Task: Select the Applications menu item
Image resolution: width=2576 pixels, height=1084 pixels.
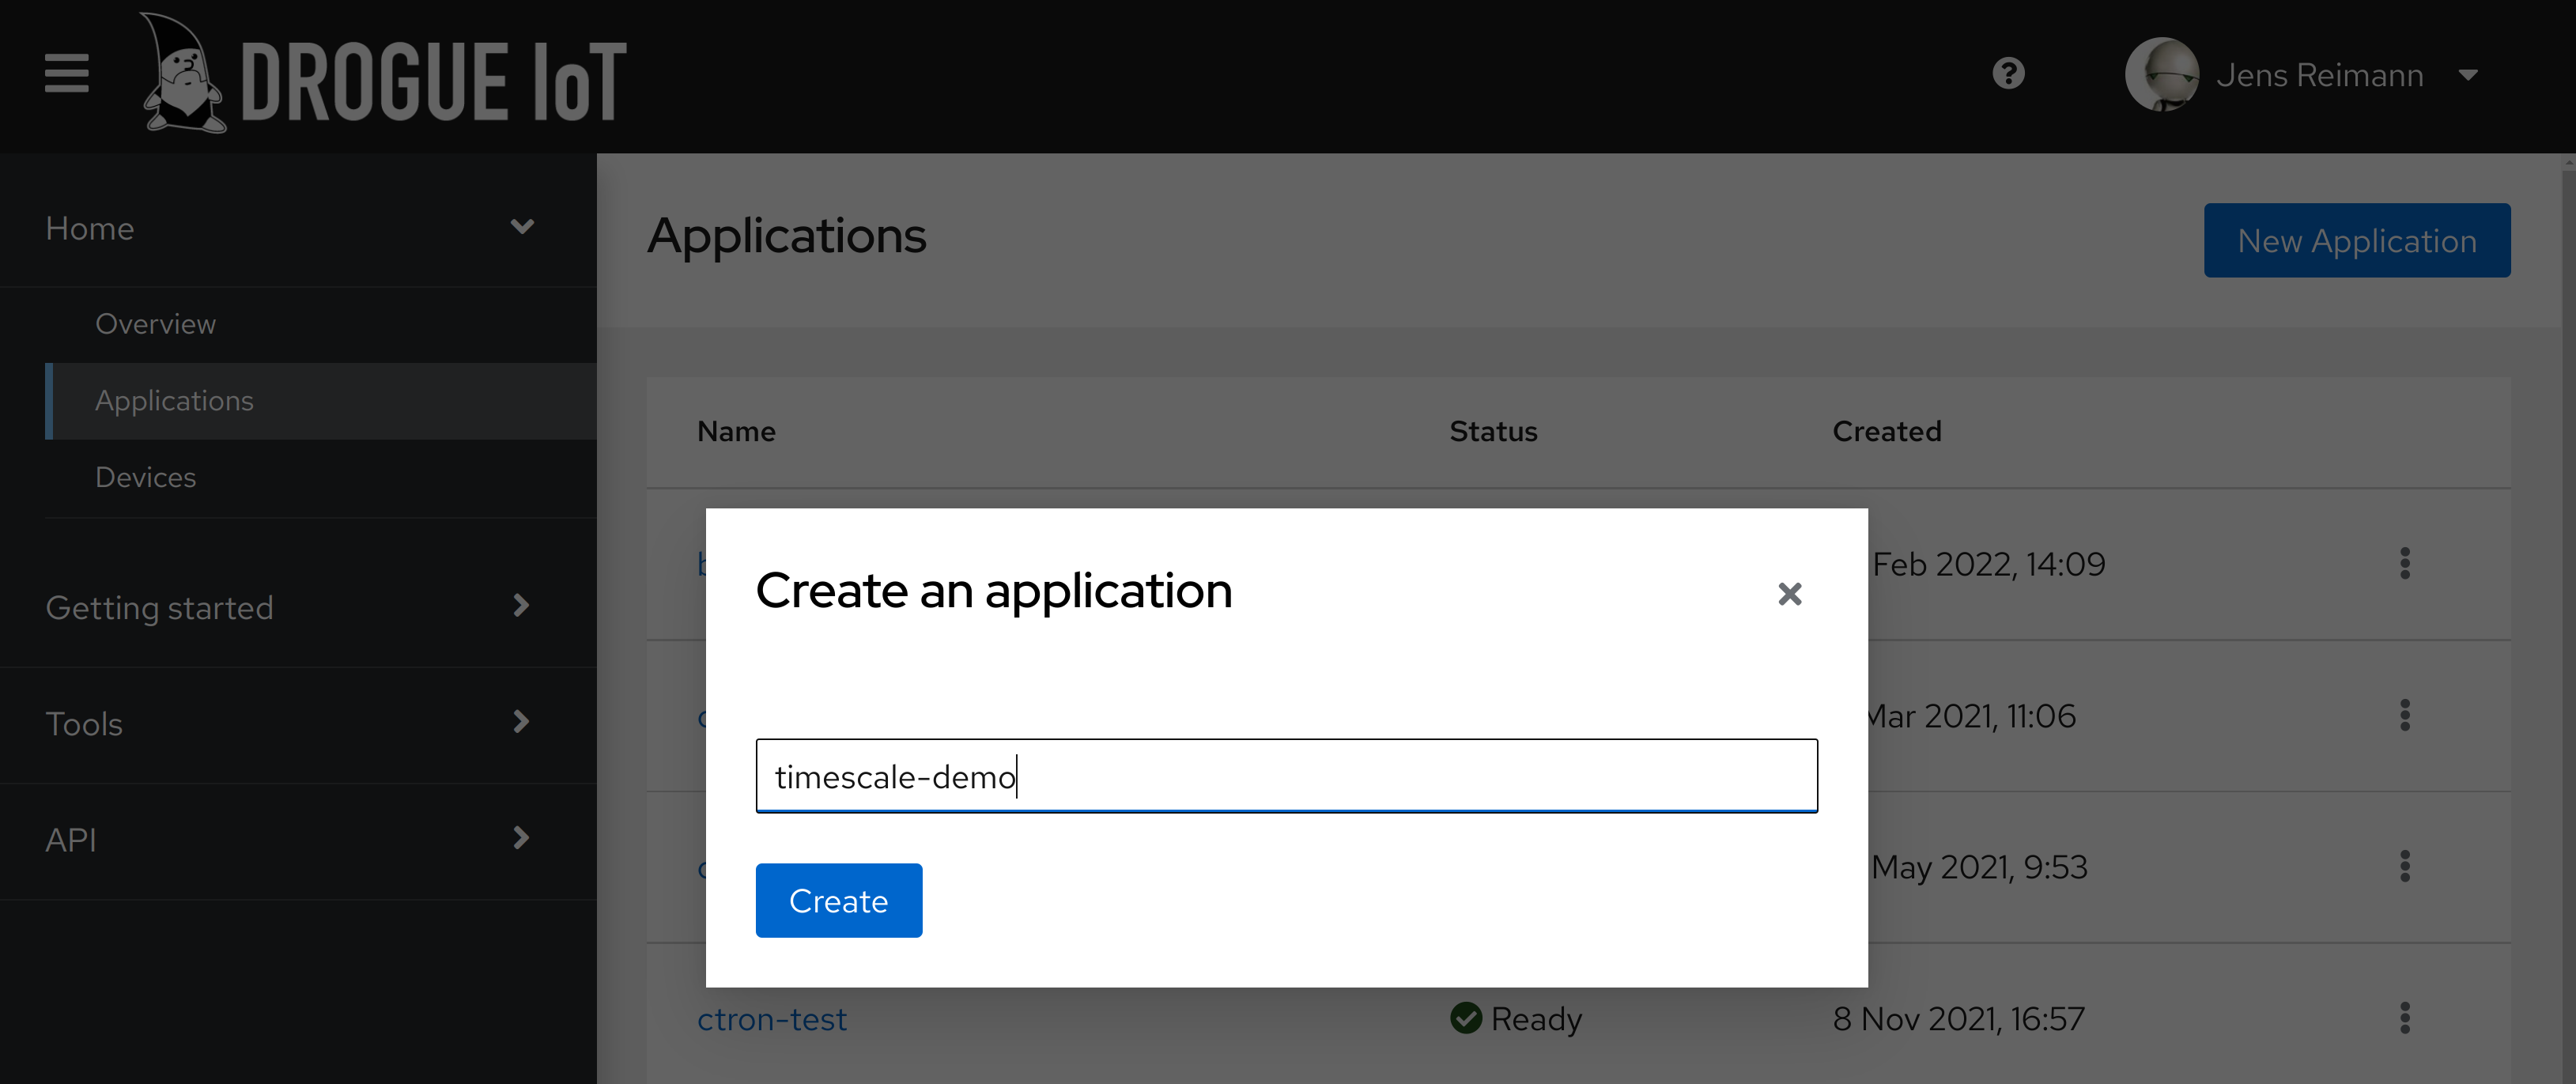Action: [174, 399]
